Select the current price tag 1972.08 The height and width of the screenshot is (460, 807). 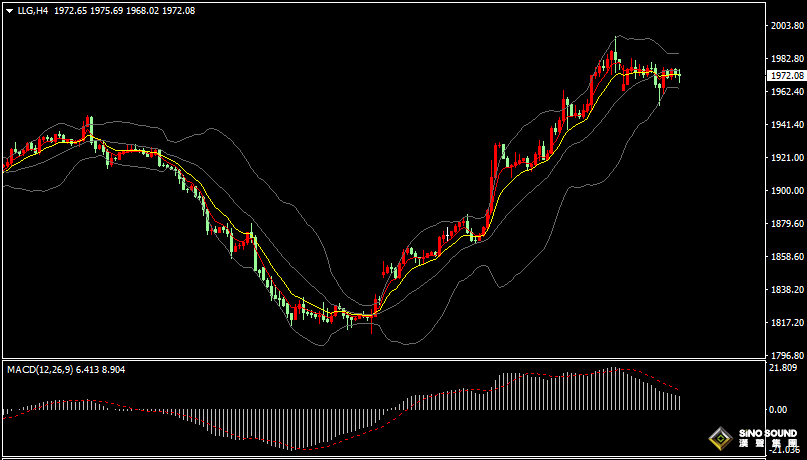click(786, 76)
